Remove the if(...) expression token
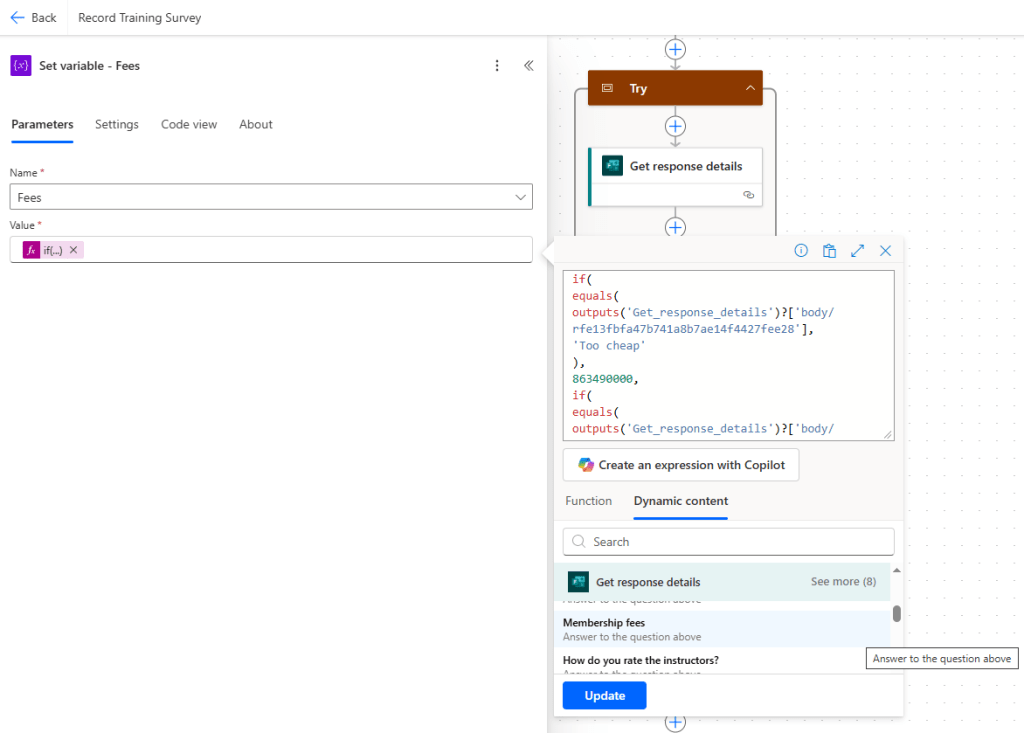Screen dimensions: 1024x733 [x=73, y=250]
